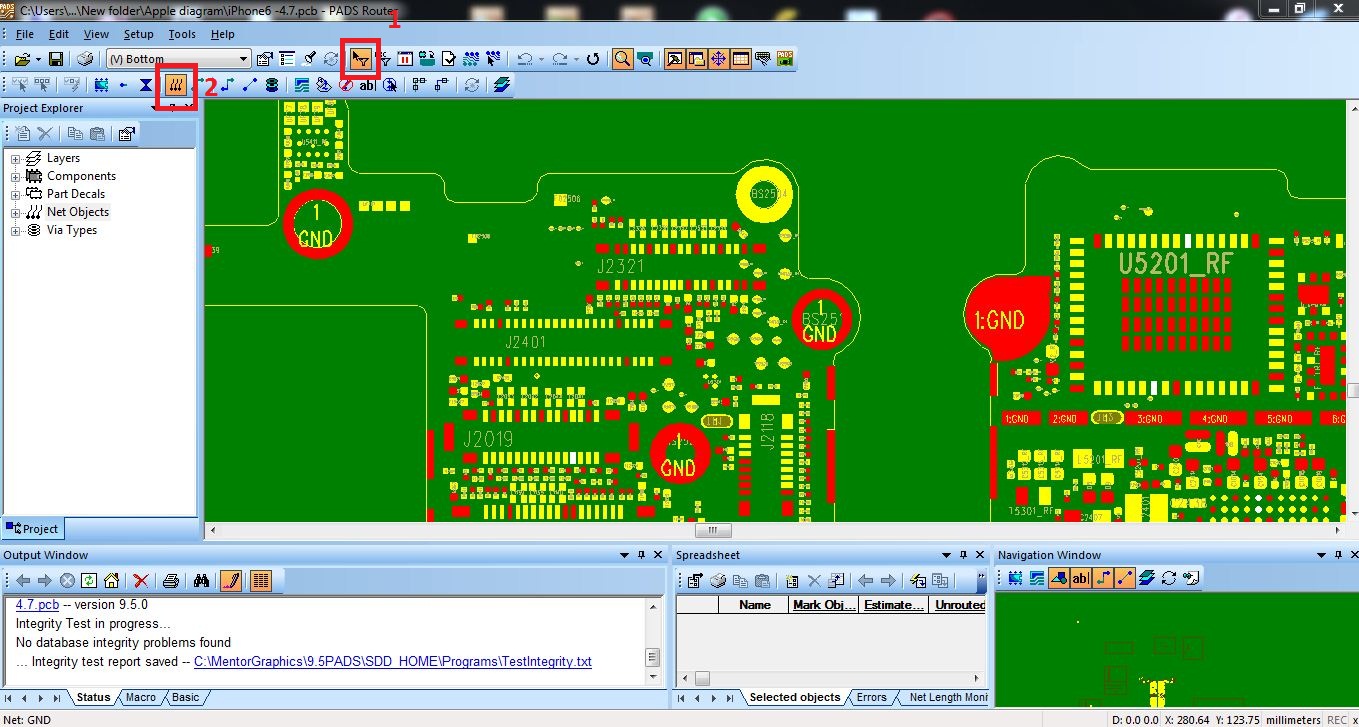Click the red pause-window icon in main toolbar

[x=406, y=59]
